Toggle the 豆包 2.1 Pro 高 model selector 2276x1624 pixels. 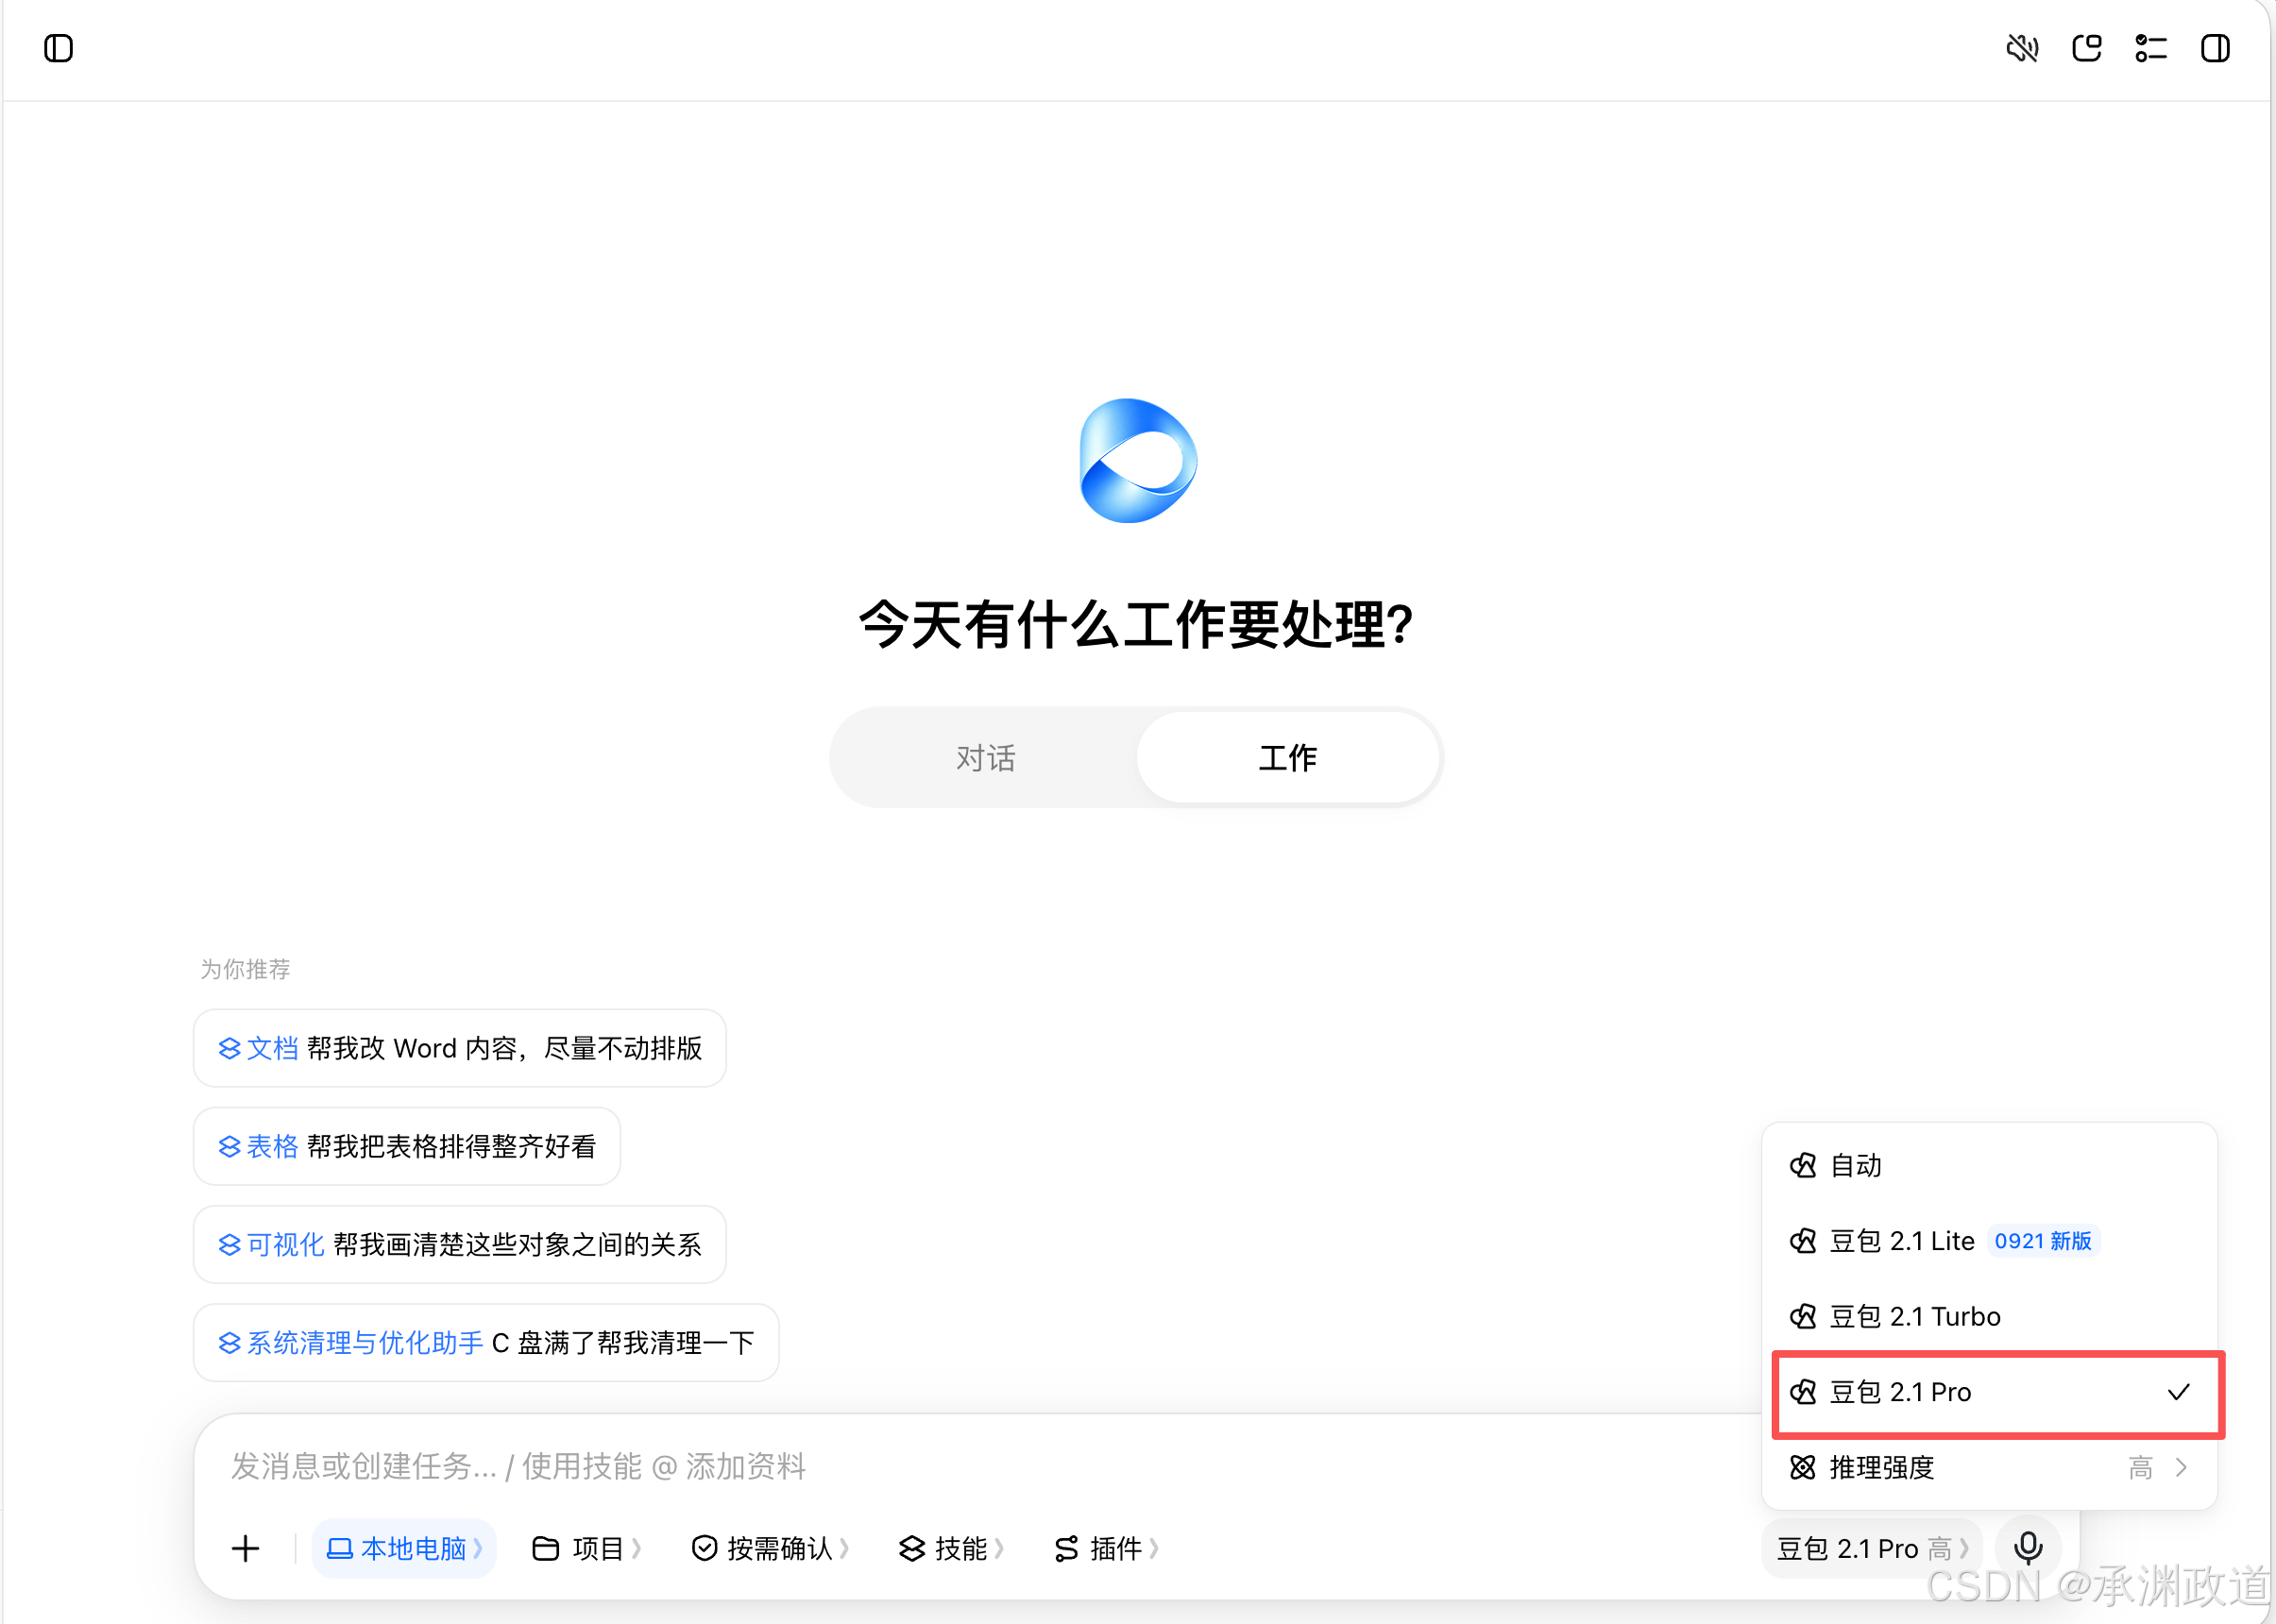point(1872,1548)
